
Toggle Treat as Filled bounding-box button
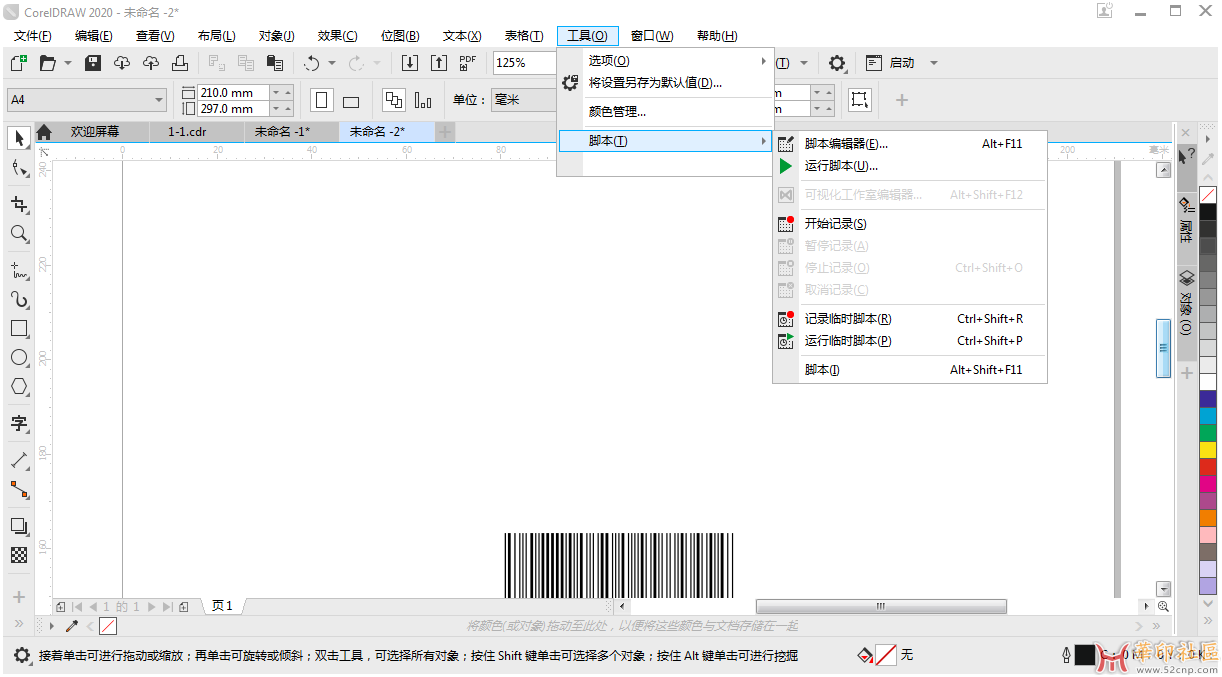tap(860, 100)
